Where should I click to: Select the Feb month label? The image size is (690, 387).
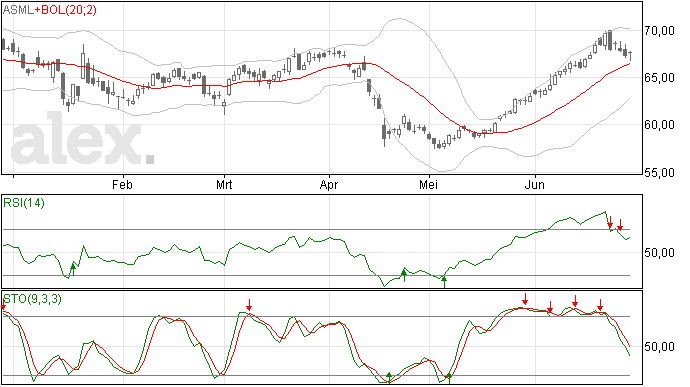coord(122,184)
